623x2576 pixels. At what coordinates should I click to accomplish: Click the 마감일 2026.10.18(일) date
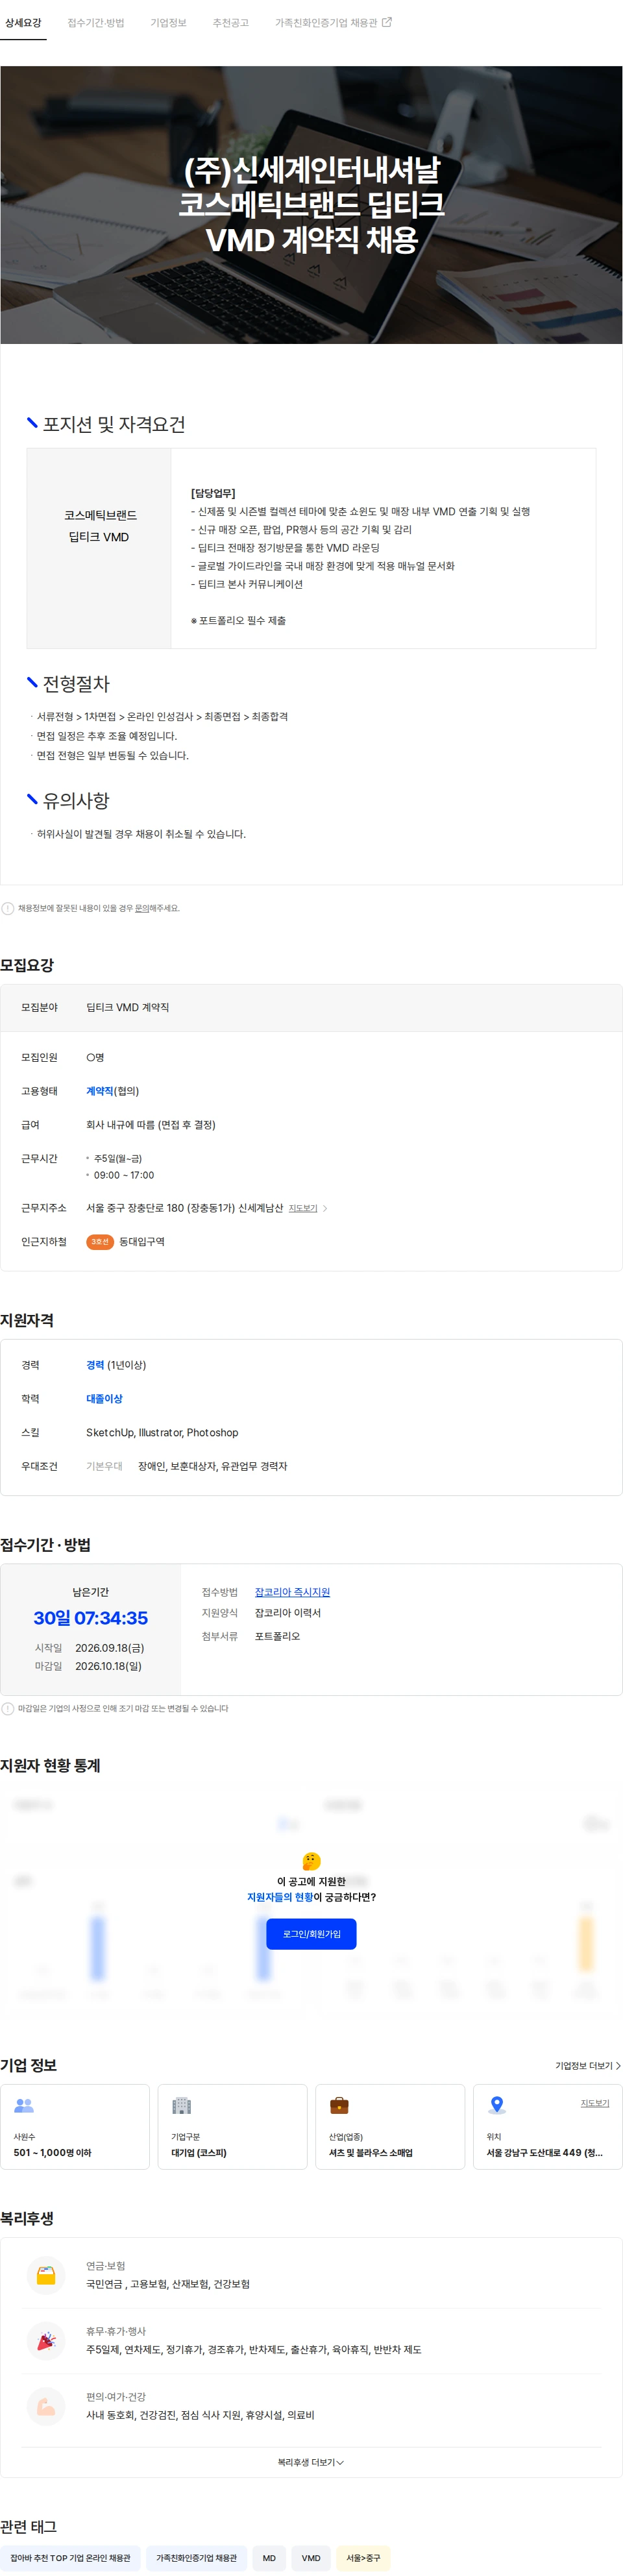(x=108, y=1666)
